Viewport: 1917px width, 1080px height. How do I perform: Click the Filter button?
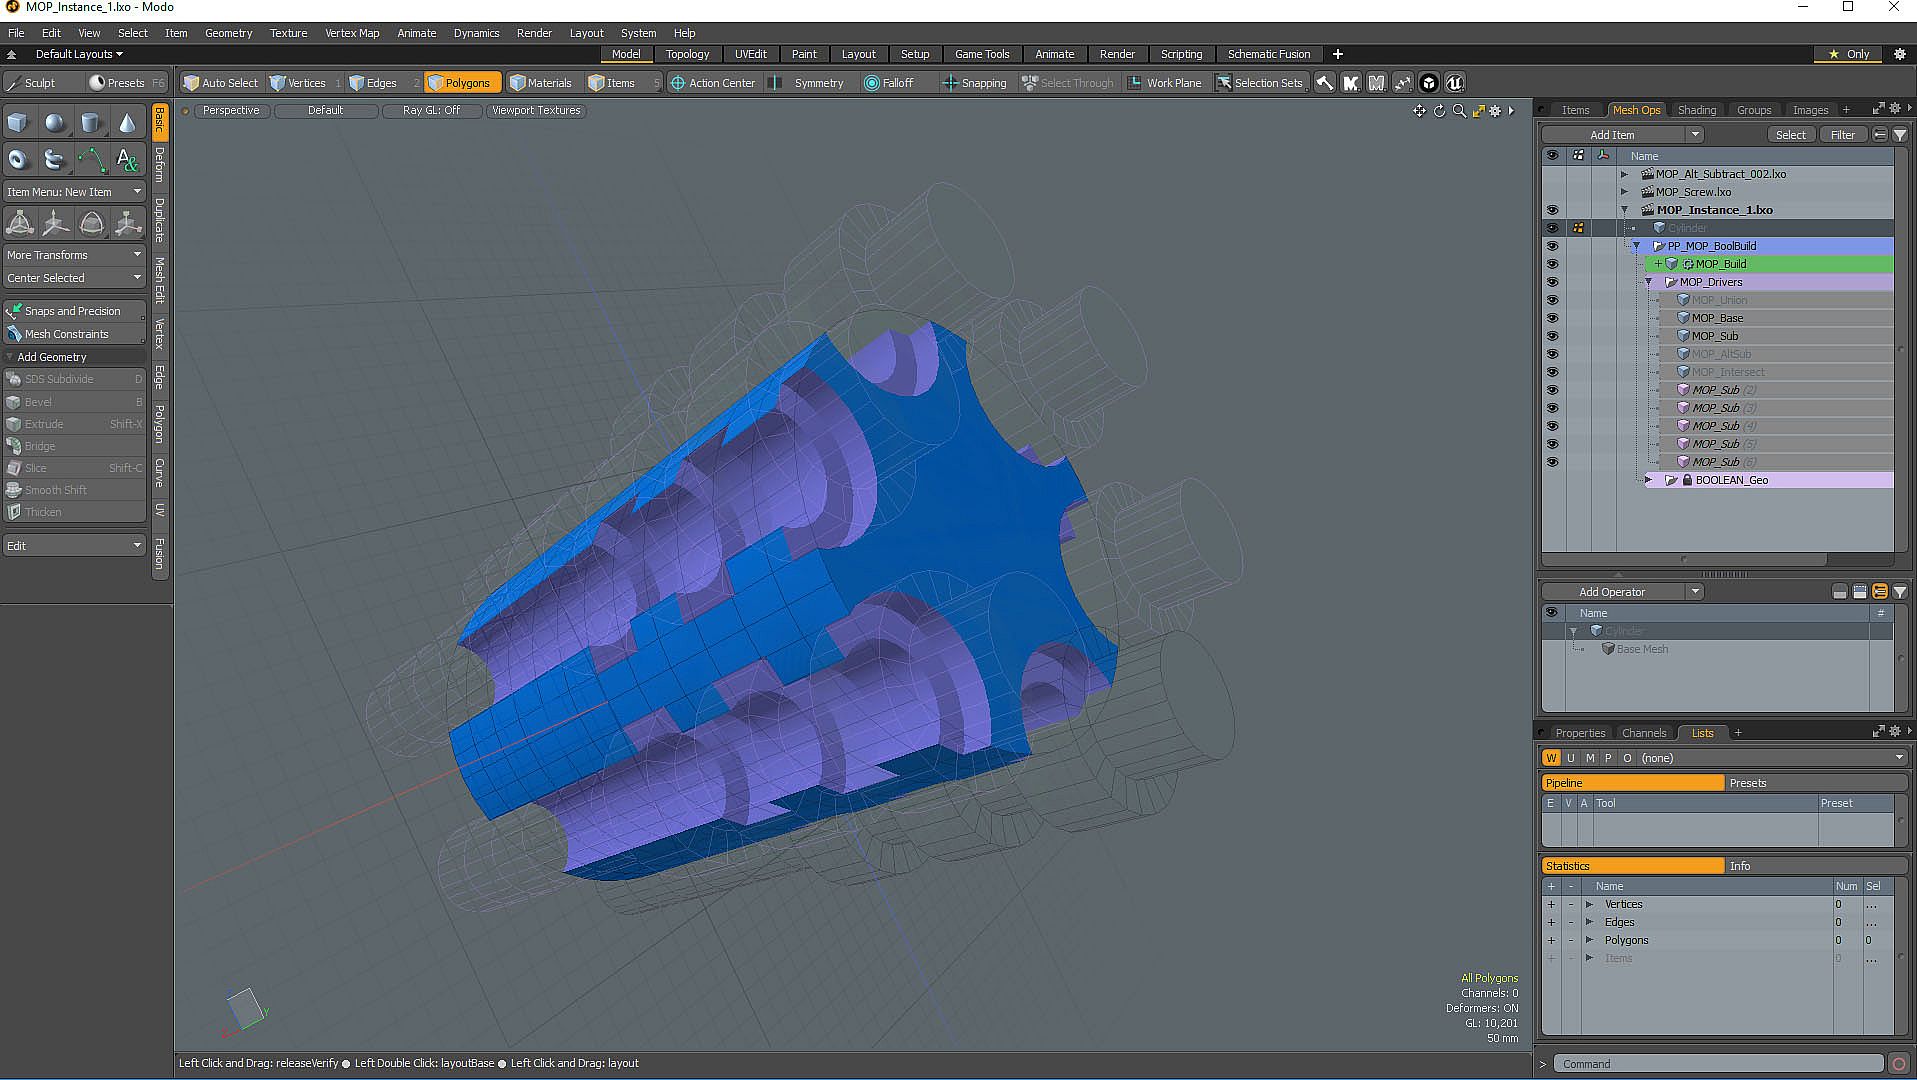point(1842,135)
